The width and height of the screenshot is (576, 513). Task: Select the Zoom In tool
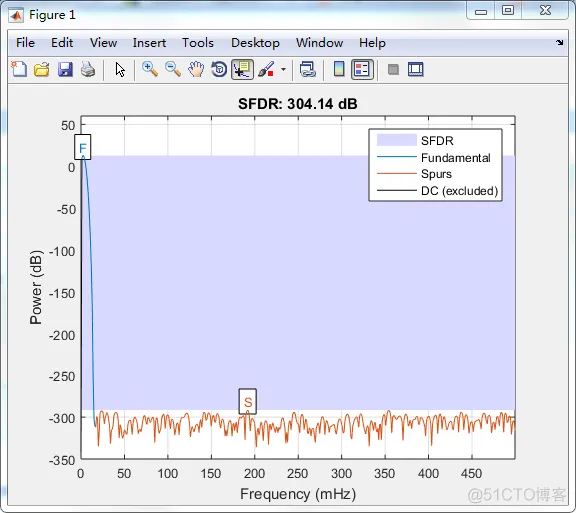[x=150, y=69]
